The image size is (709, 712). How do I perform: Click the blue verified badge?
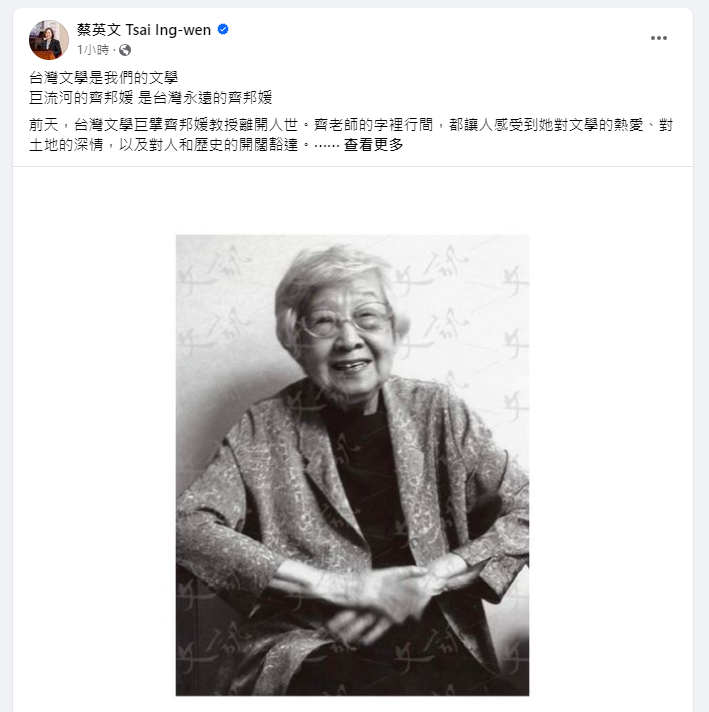pyautogui.click(x=223, y=30)
